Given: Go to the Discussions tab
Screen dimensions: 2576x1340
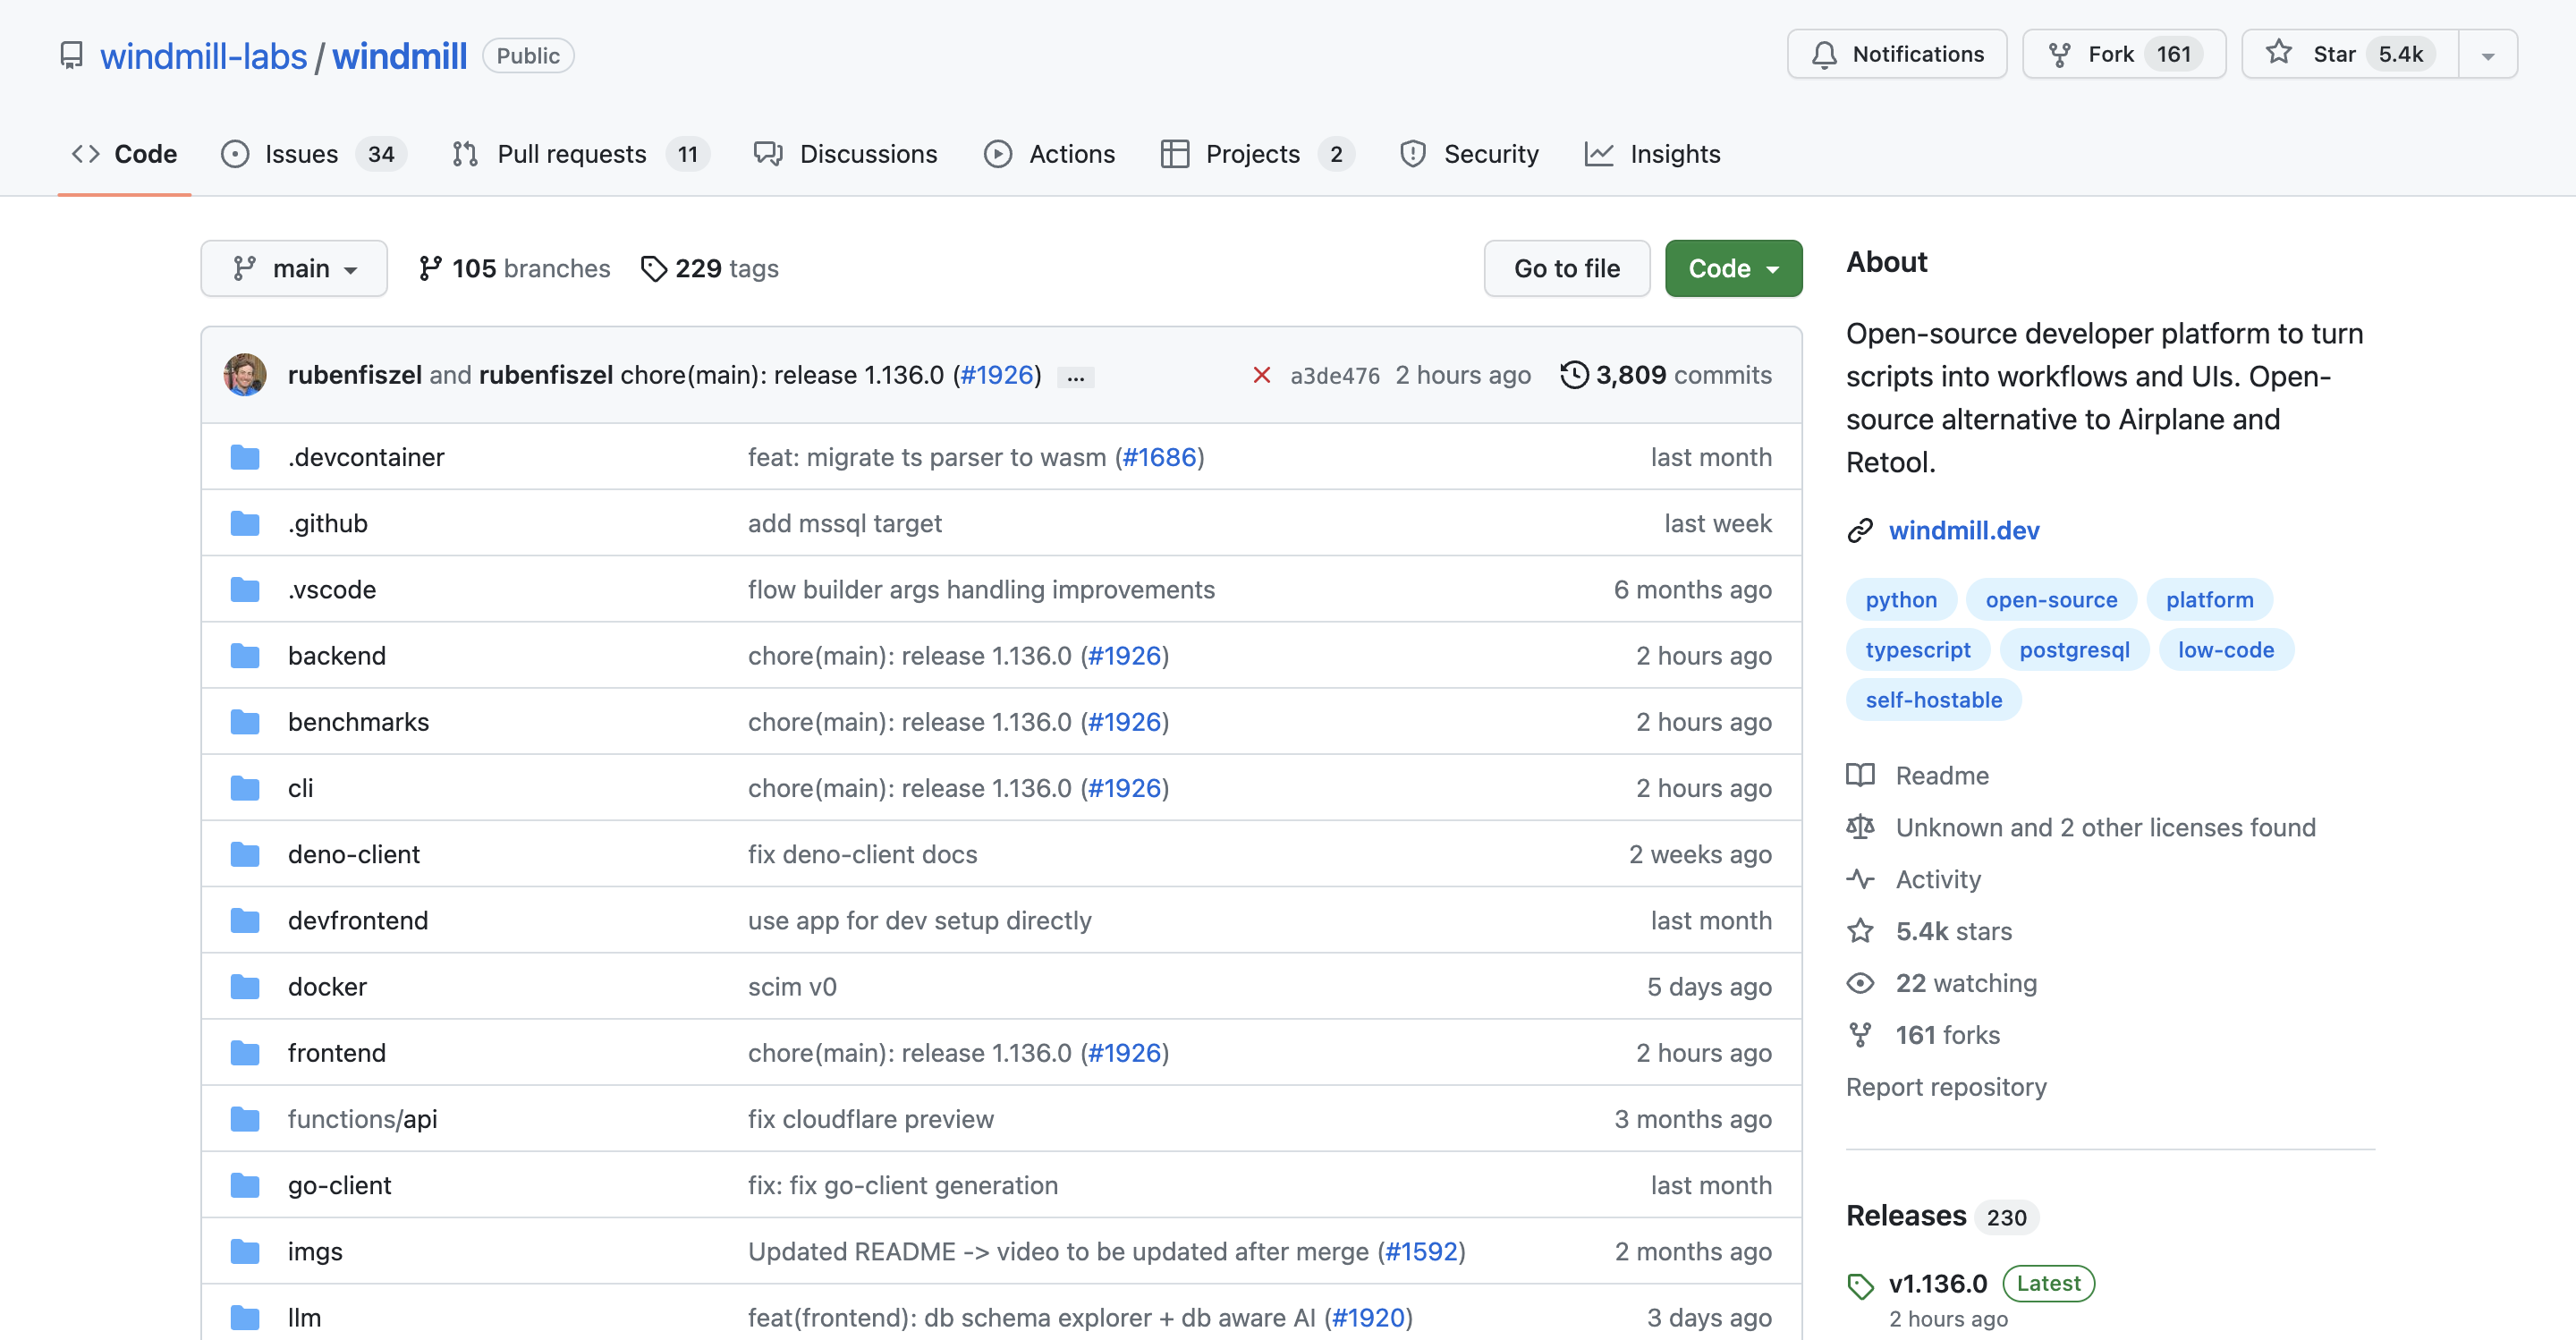Looking at the screenshot, I should coord(845,153).
